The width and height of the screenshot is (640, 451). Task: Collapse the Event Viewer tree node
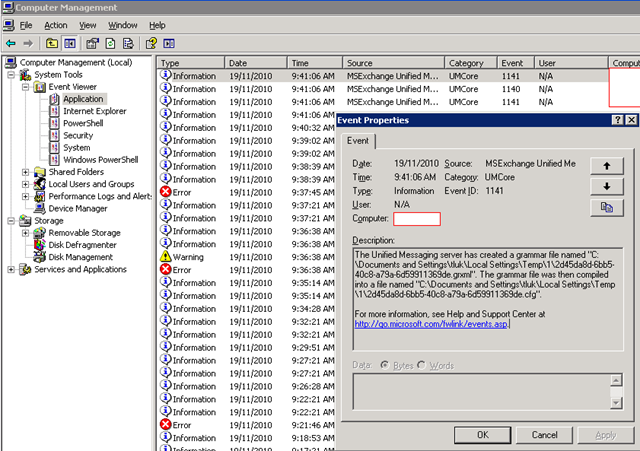[x=26, y=87]
